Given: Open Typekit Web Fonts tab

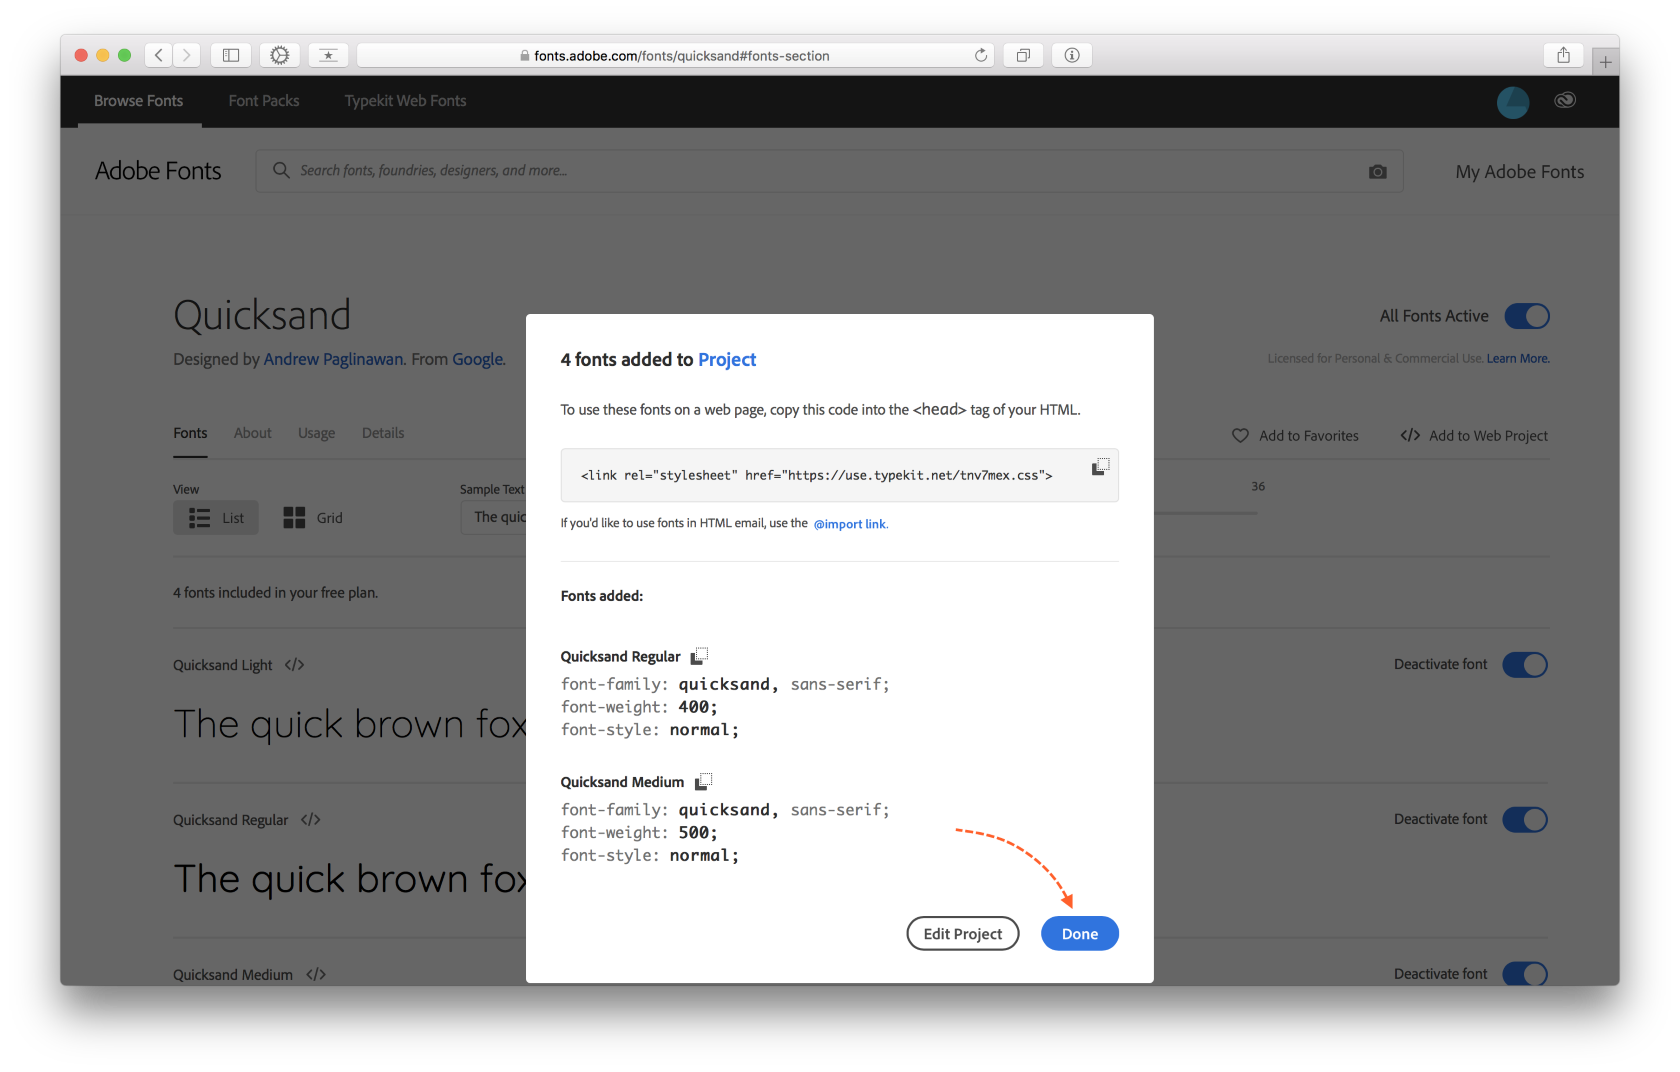Looking at the screenshot, I should (405, 101).
